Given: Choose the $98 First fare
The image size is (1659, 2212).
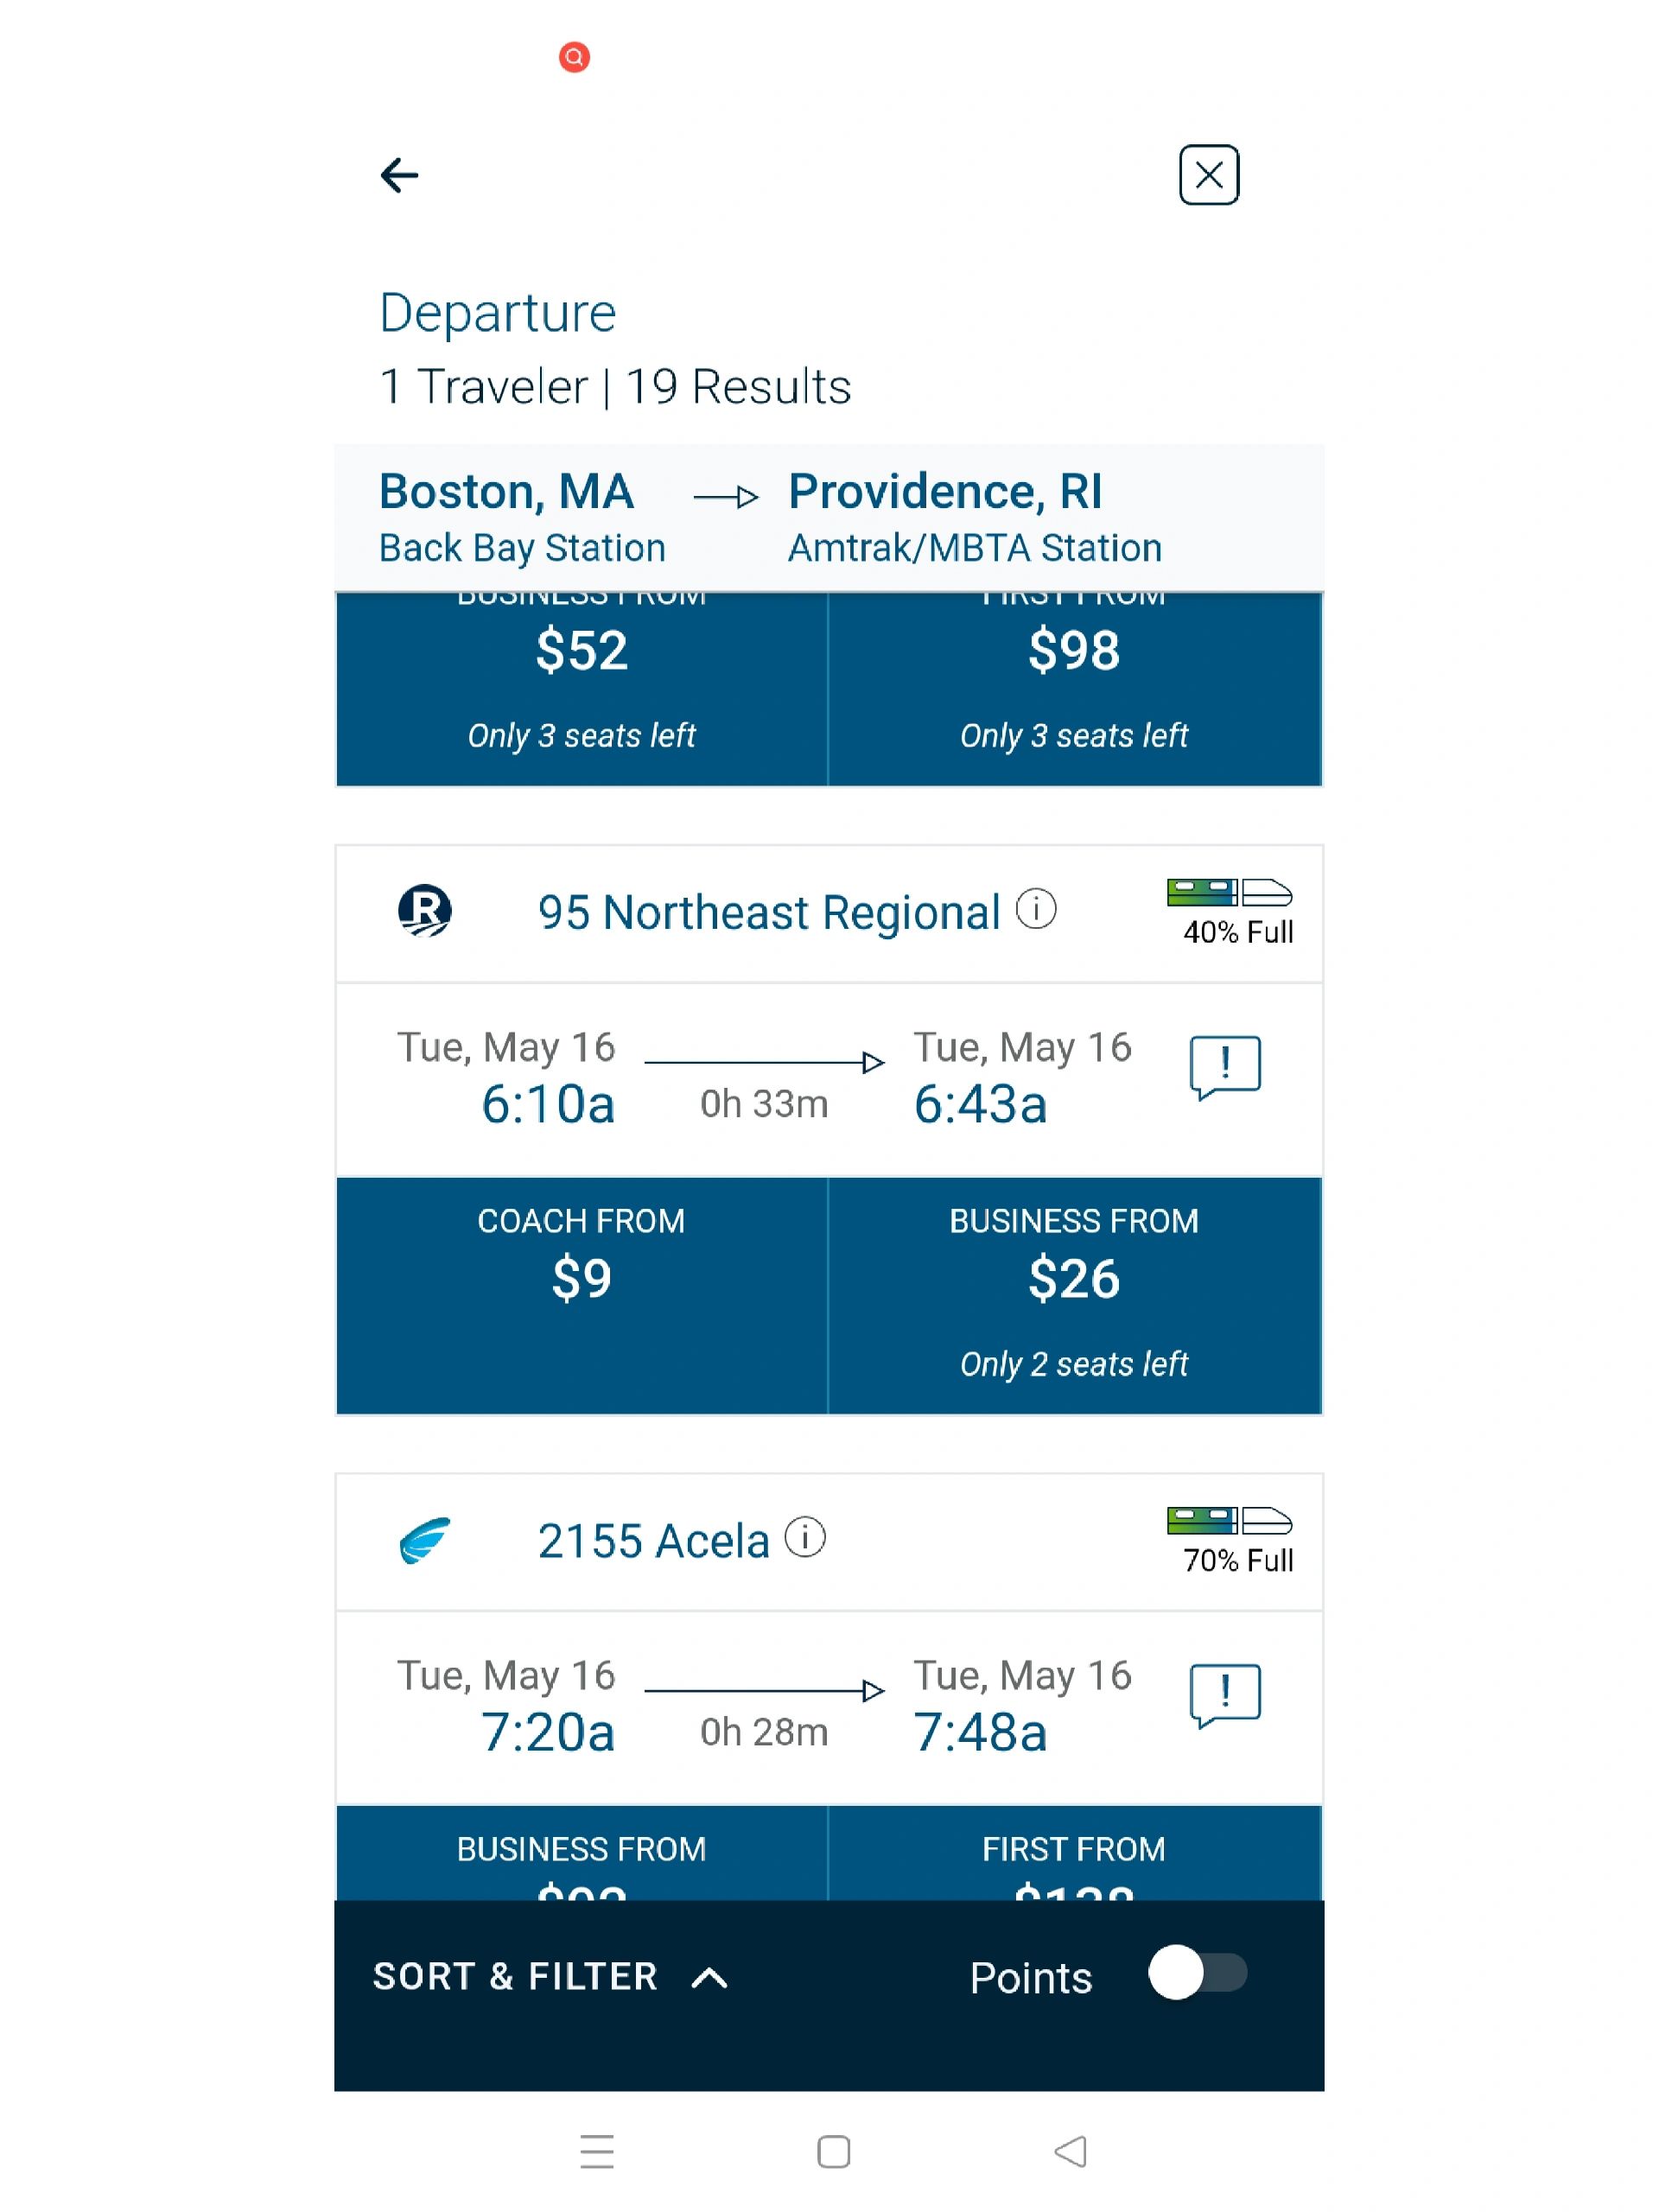Looking at the screenshot, I should pyautogui.click(x=1074, y=689).
